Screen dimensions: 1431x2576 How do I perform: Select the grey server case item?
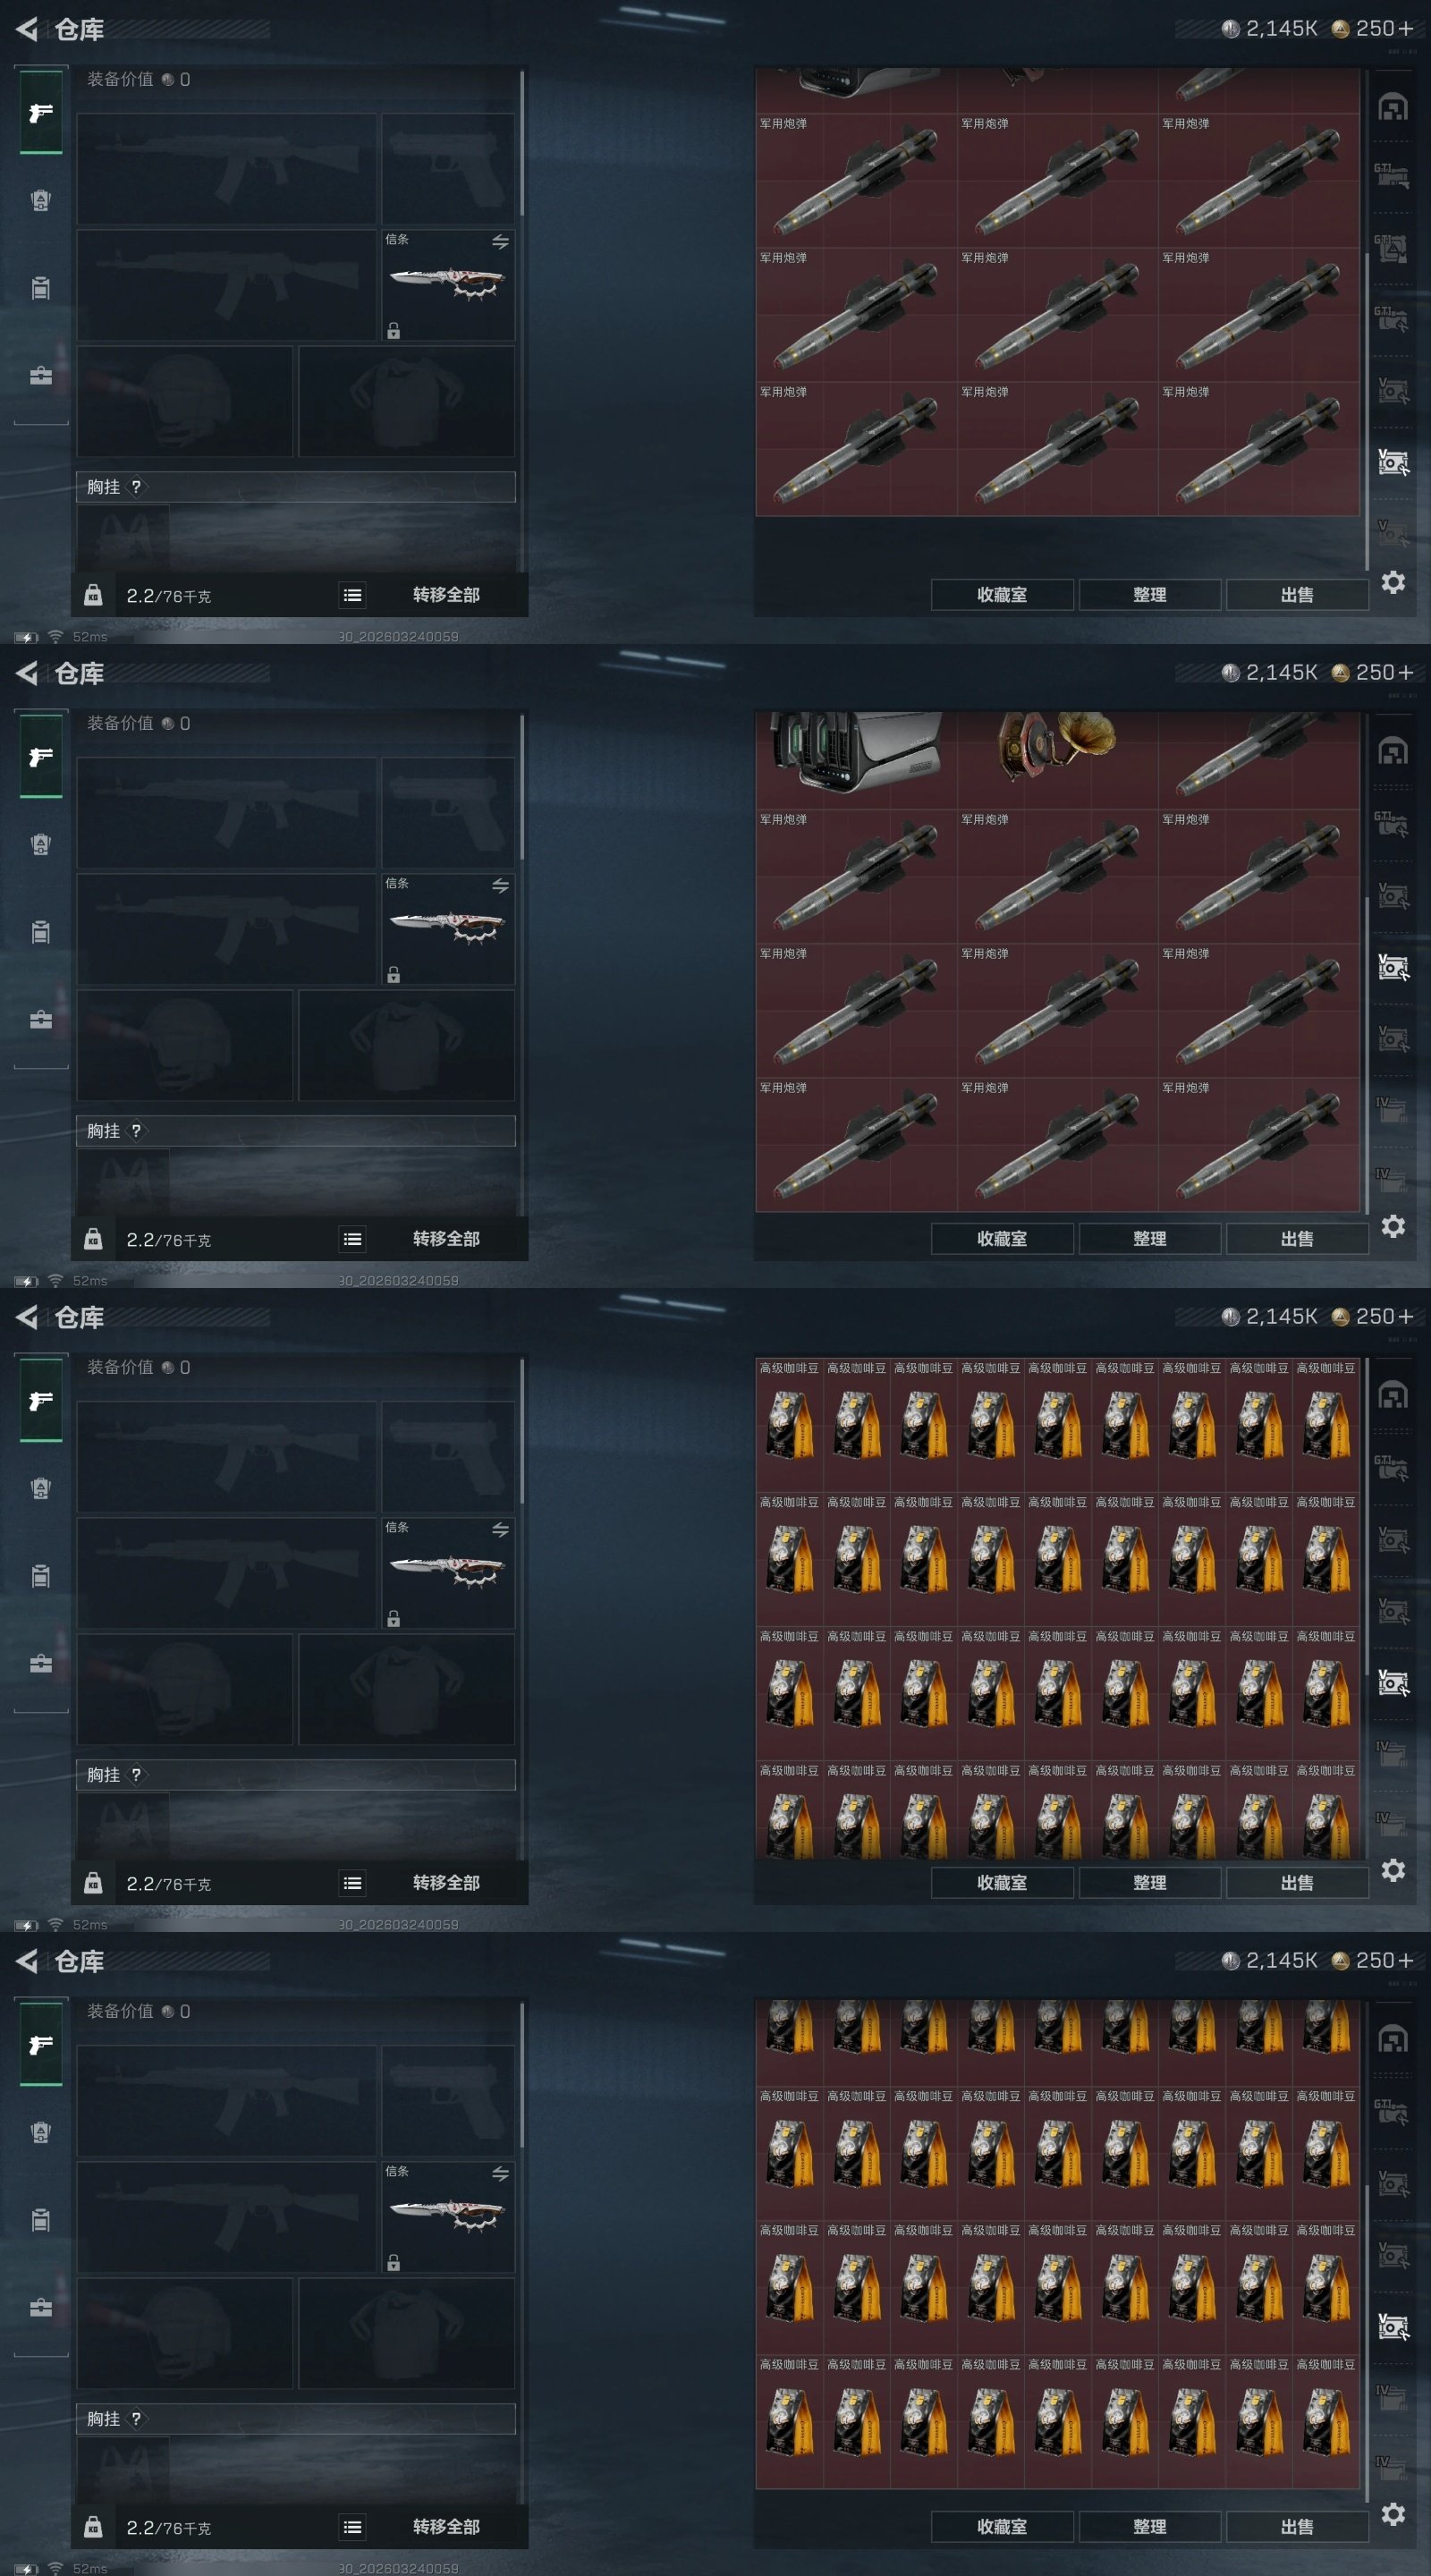point(855,752)
